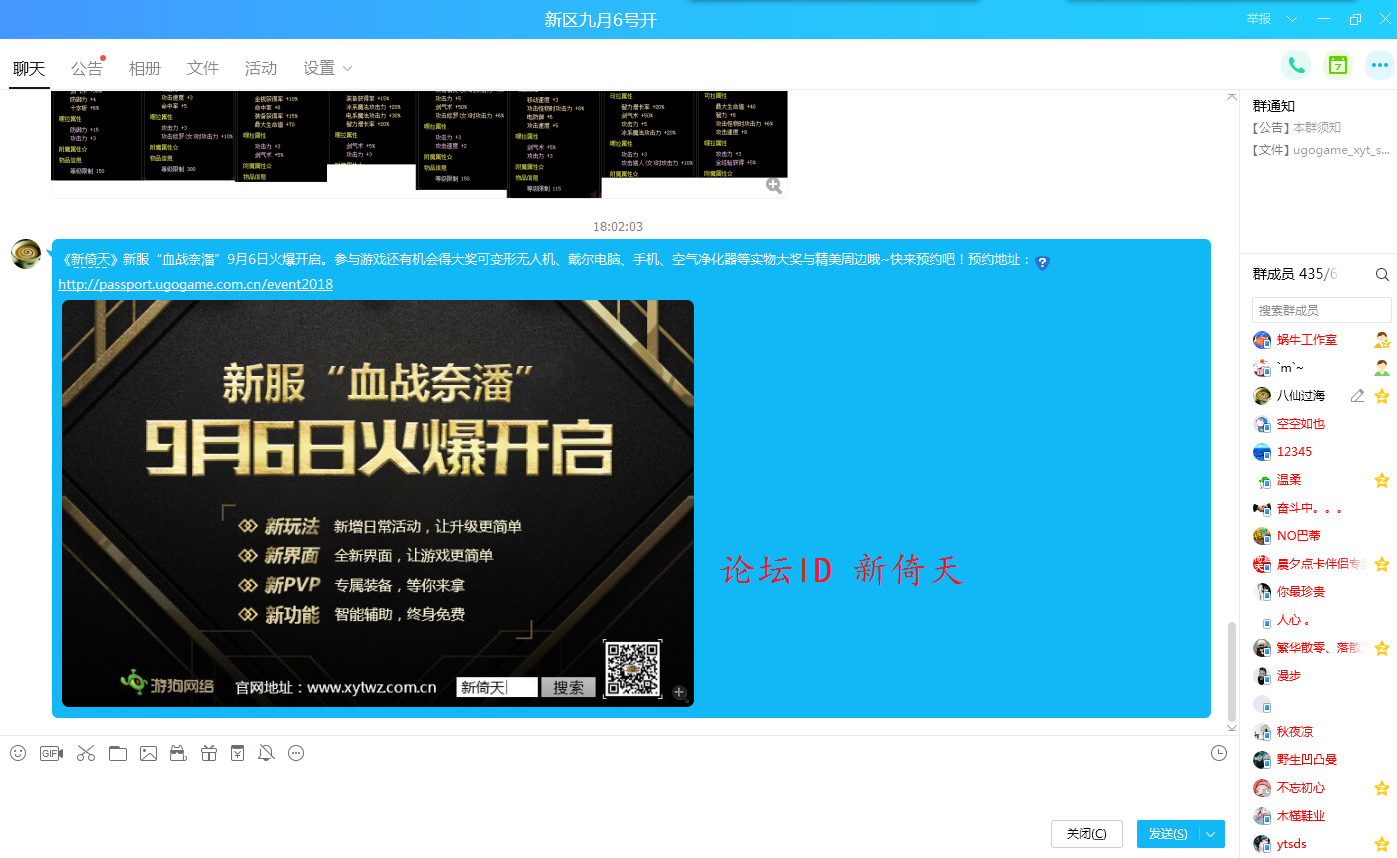Click the search members magnifier icon

coord(1382,274)
